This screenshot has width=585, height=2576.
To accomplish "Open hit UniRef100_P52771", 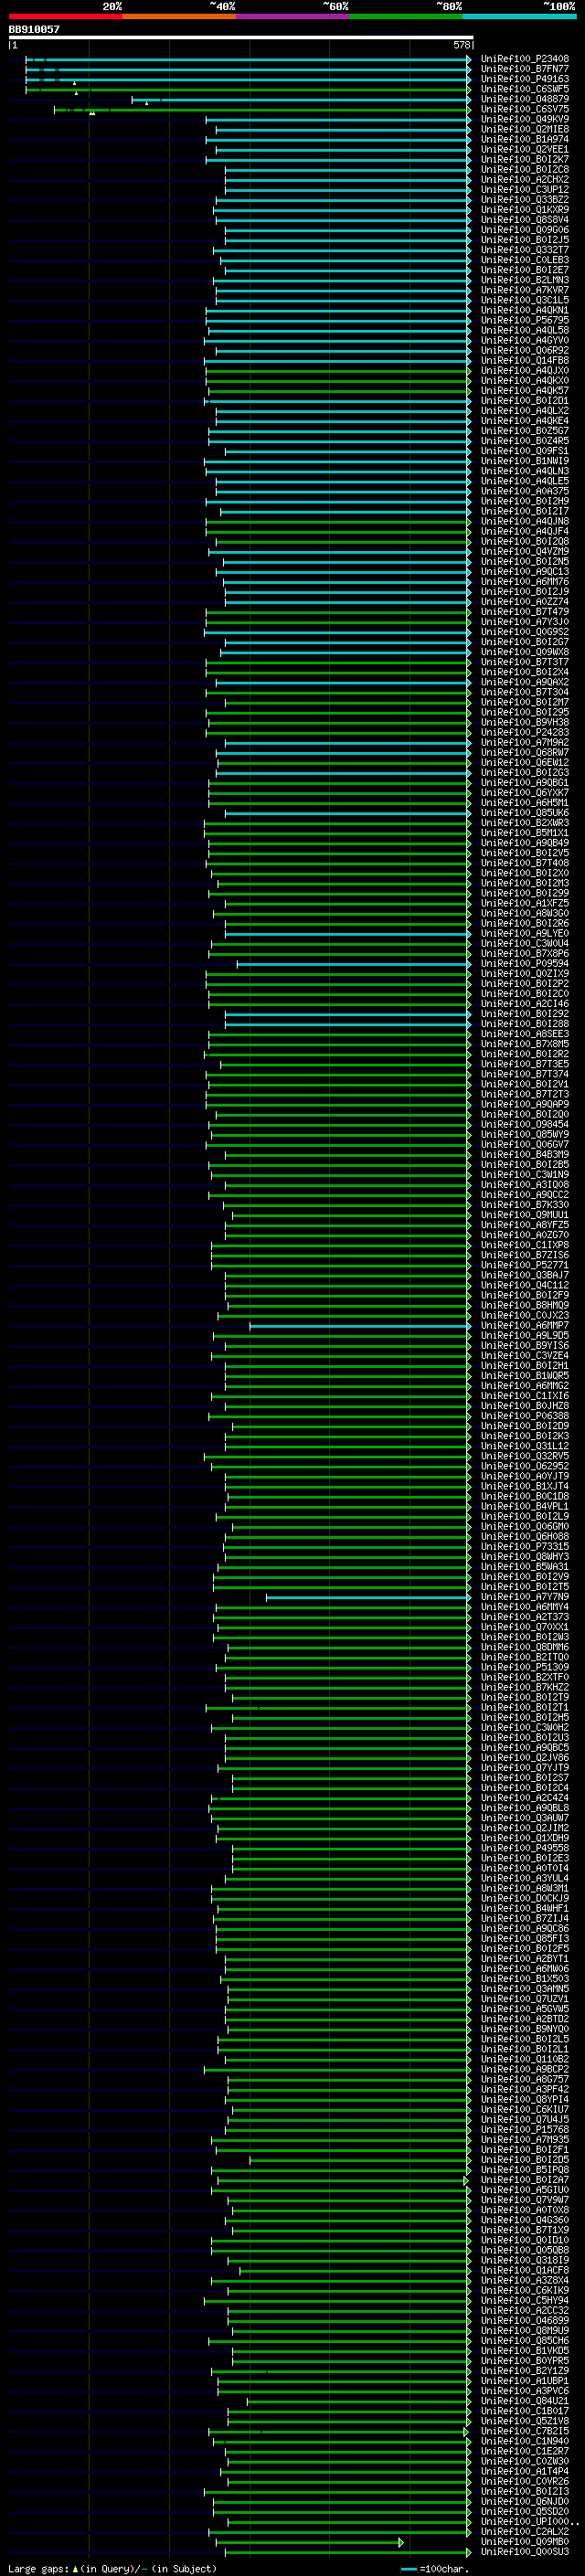I will (525, 1265).
